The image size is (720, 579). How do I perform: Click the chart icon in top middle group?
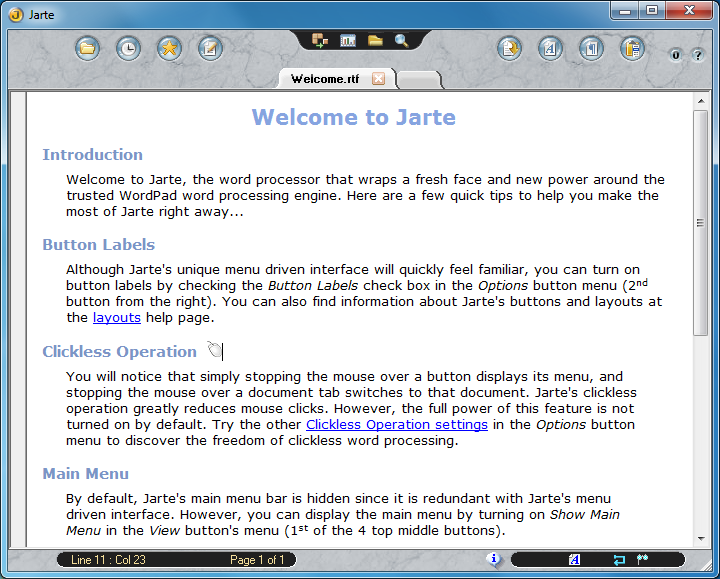click(348, 40)
